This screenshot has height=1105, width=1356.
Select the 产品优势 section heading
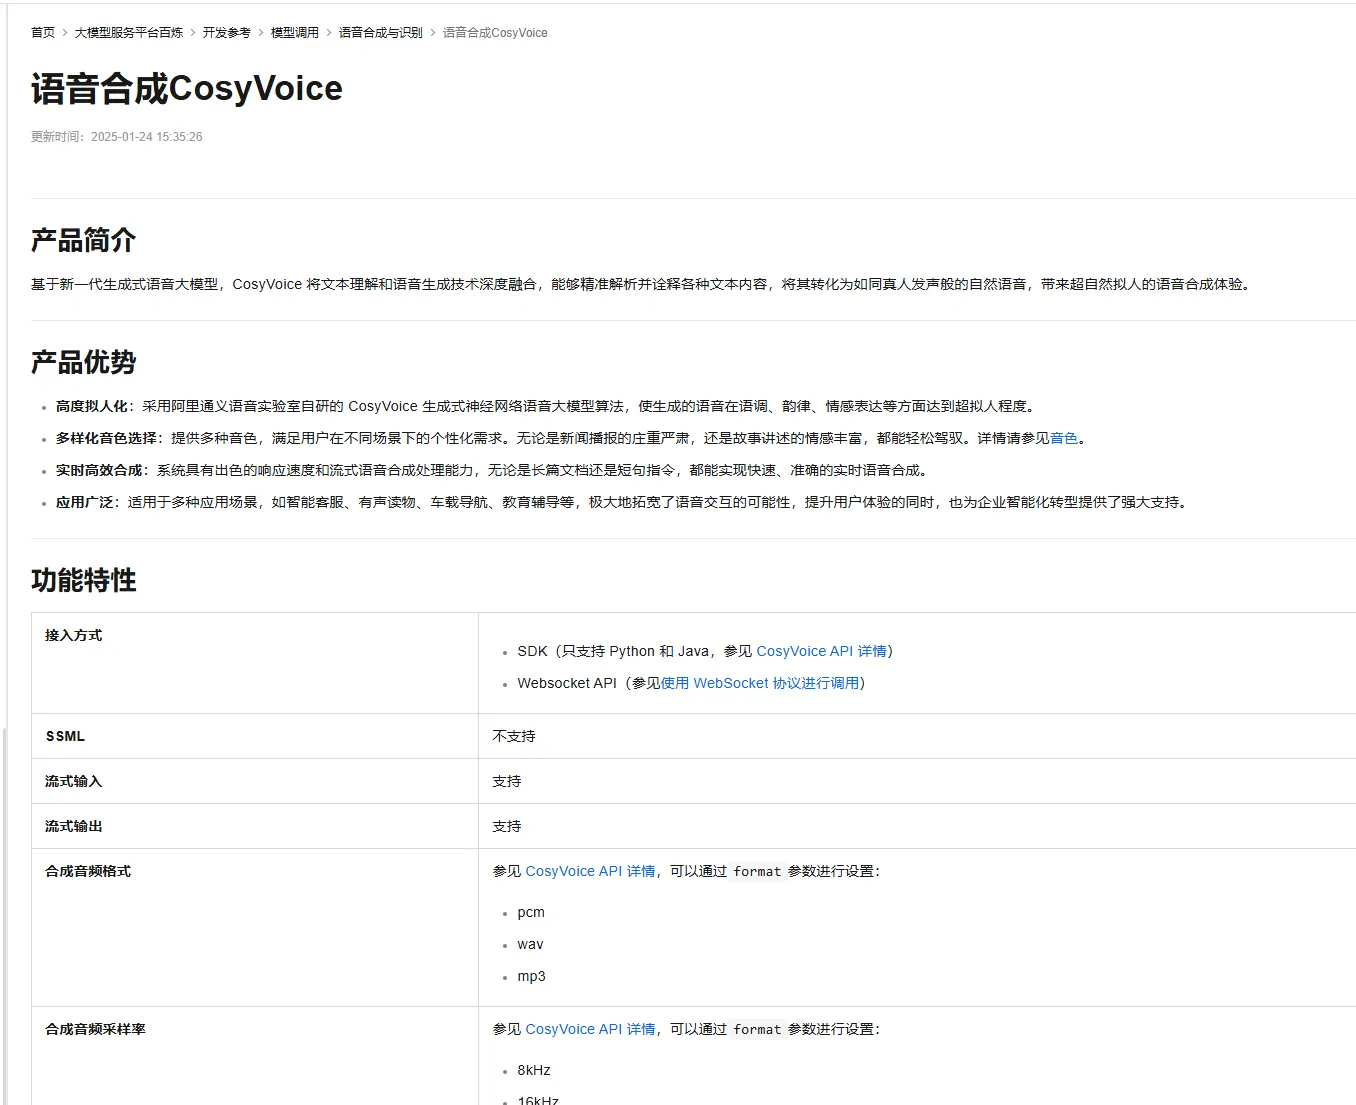(x=83, y=362)
